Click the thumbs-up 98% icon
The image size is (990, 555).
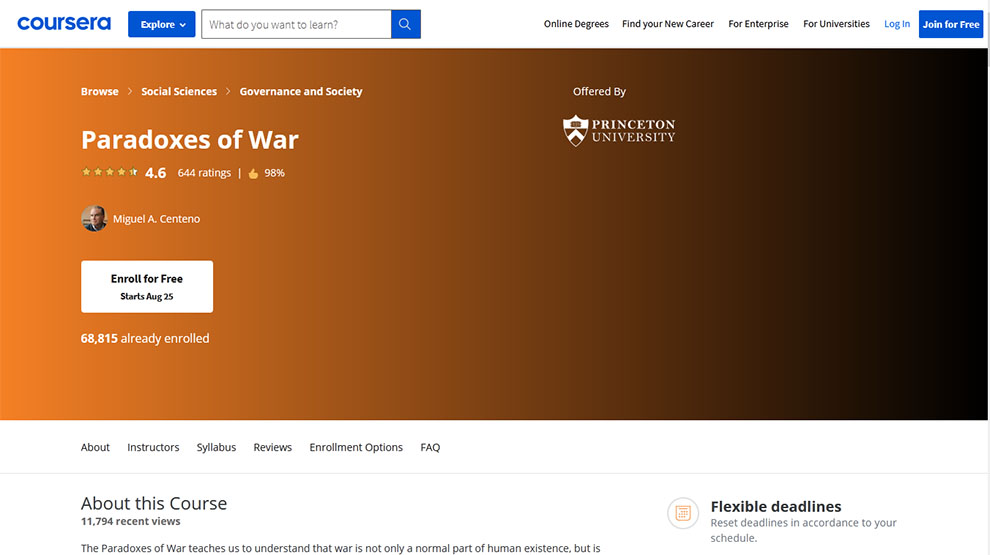253,174
